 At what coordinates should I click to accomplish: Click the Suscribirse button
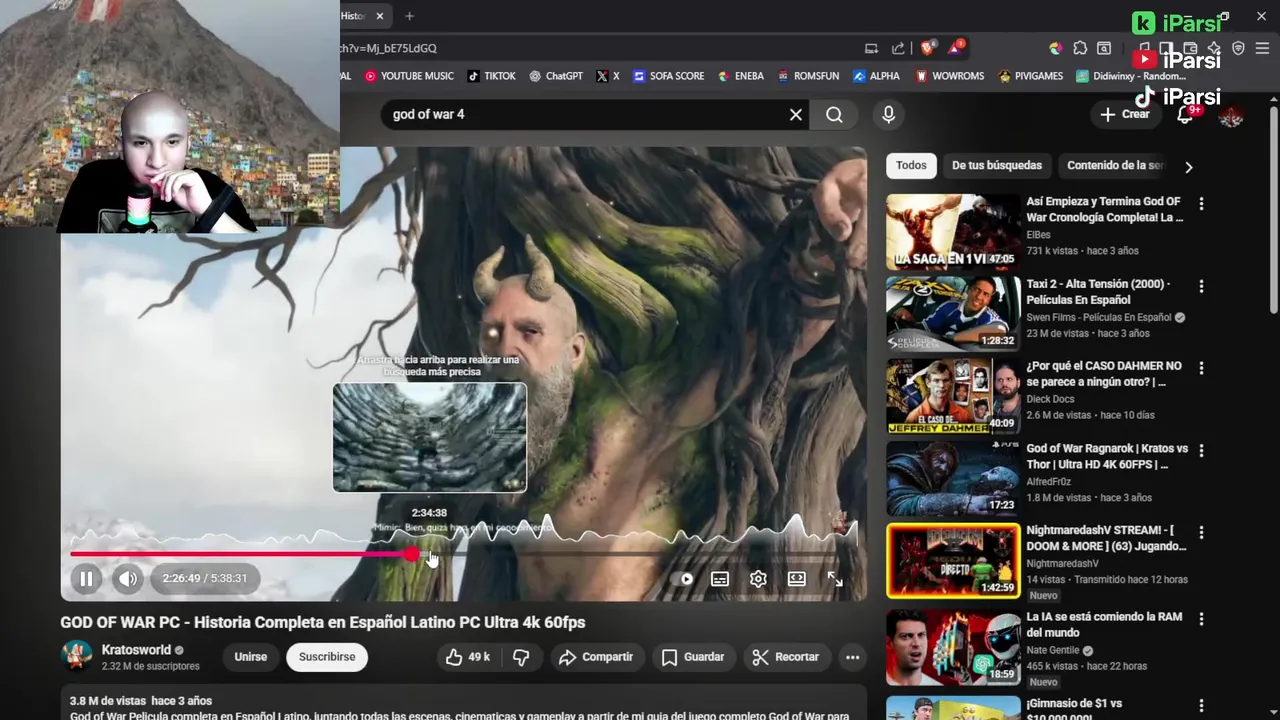(x=327, y=657)
